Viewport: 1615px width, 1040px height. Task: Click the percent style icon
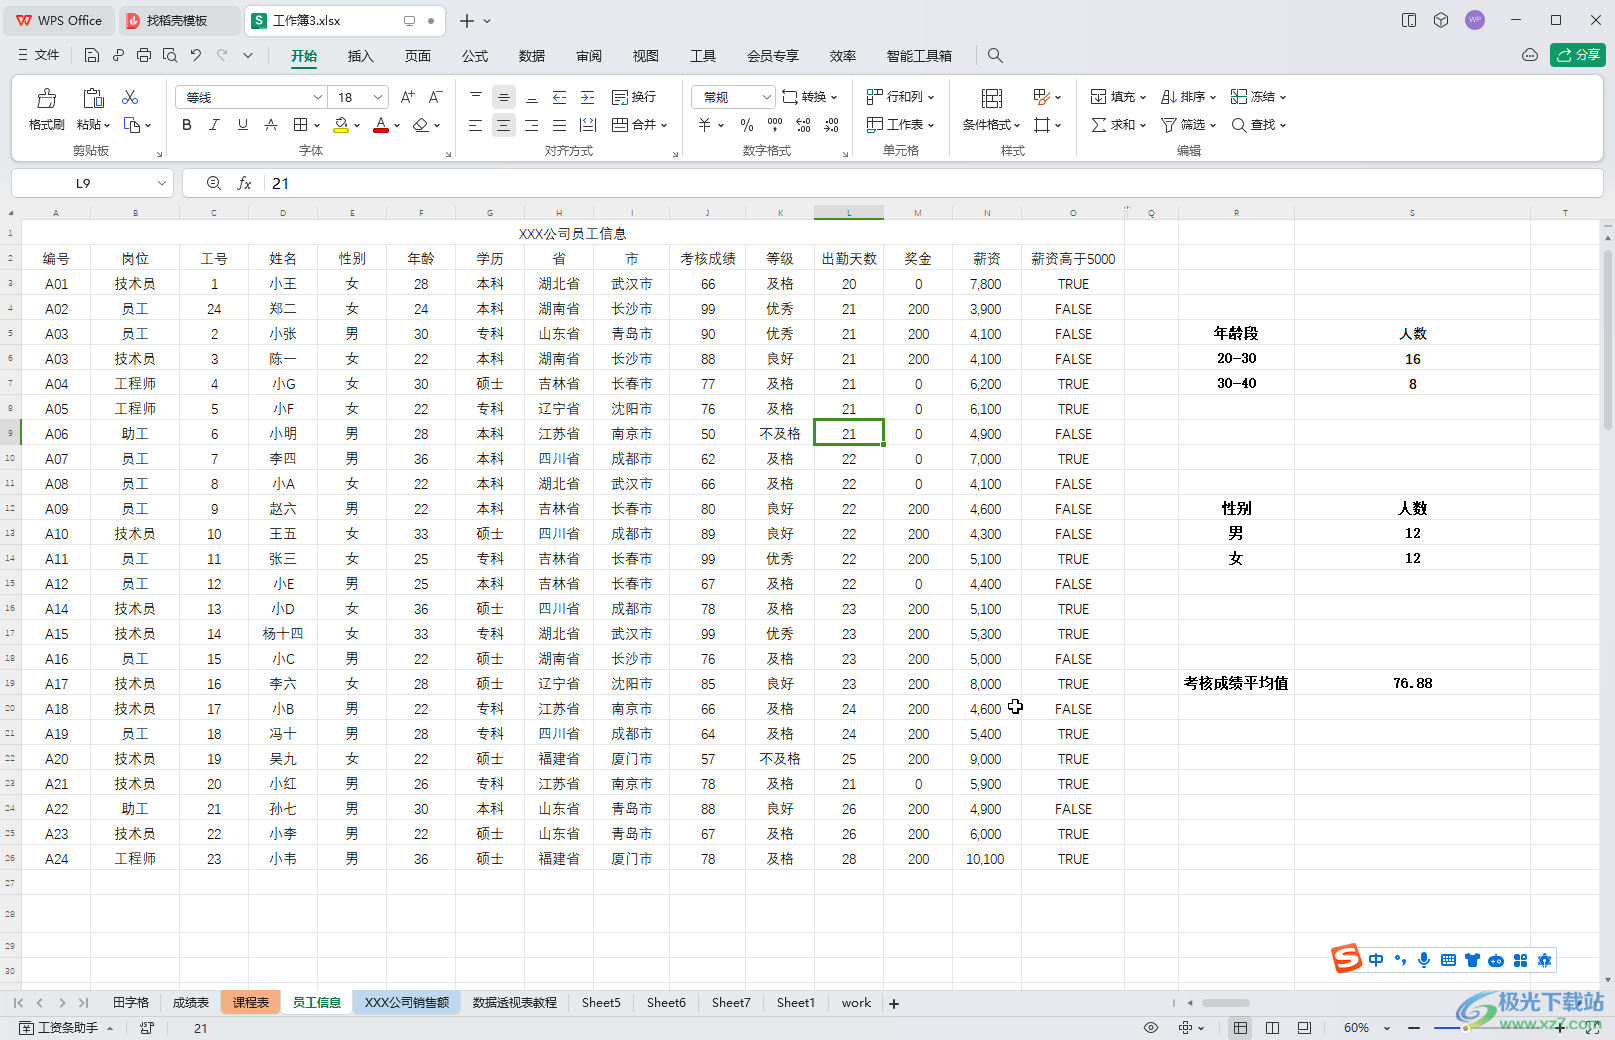point(746,125)
